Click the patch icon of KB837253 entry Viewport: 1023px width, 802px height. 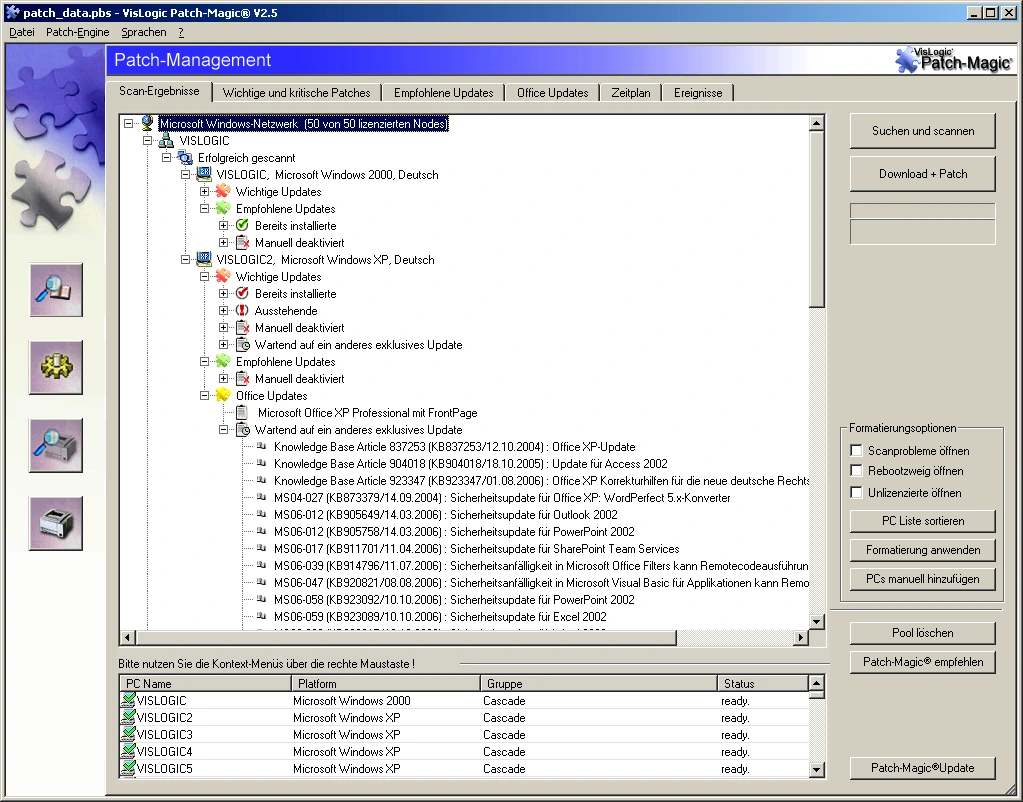[261, 446]
